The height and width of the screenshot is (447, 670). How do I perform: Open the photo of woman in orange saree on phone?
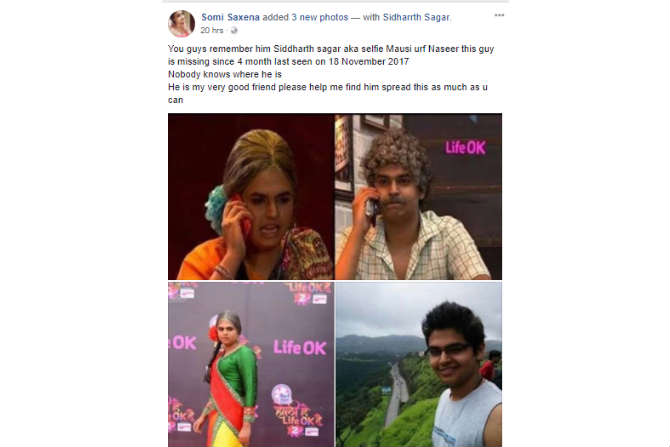(x=251, y=197)
